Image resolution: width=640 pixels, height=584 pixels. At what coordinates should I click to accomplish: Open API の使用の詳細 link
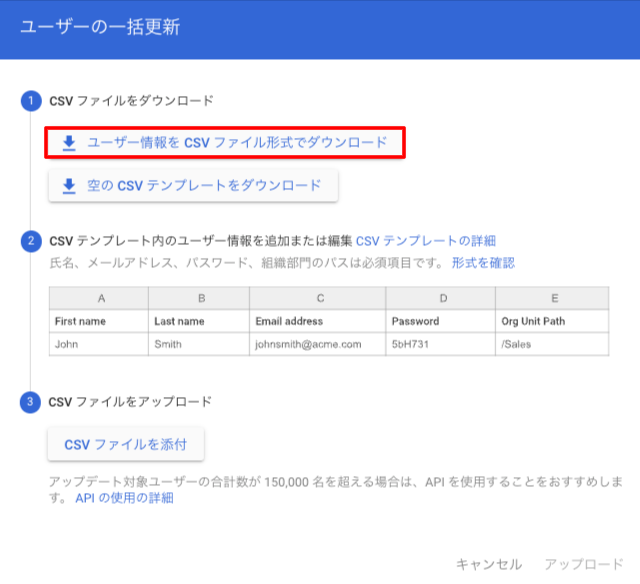click(124, 498)
